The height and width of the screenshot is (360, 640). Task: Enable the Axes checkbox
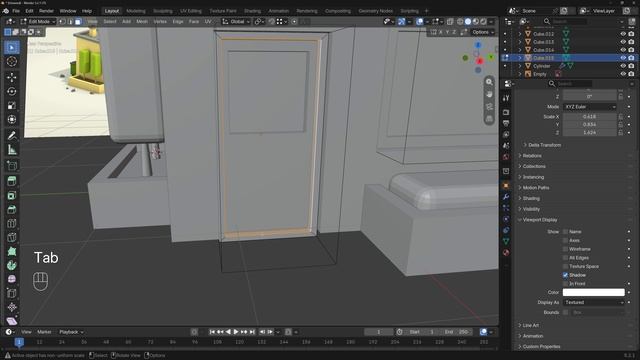565,240
